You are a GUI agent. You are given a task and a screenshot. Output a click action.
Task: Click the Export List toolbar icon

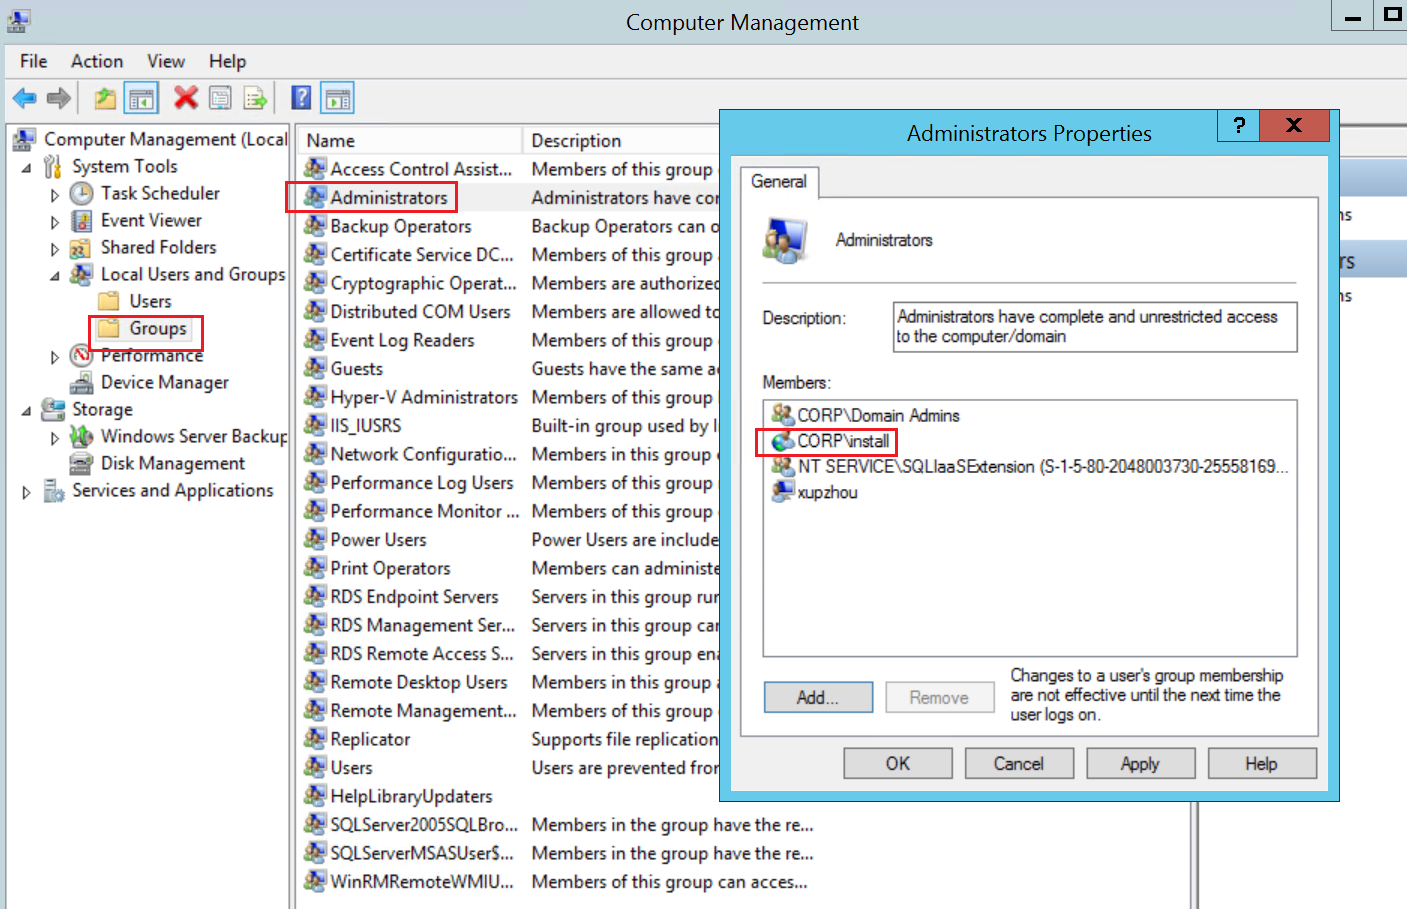click(x=256, y=98)
